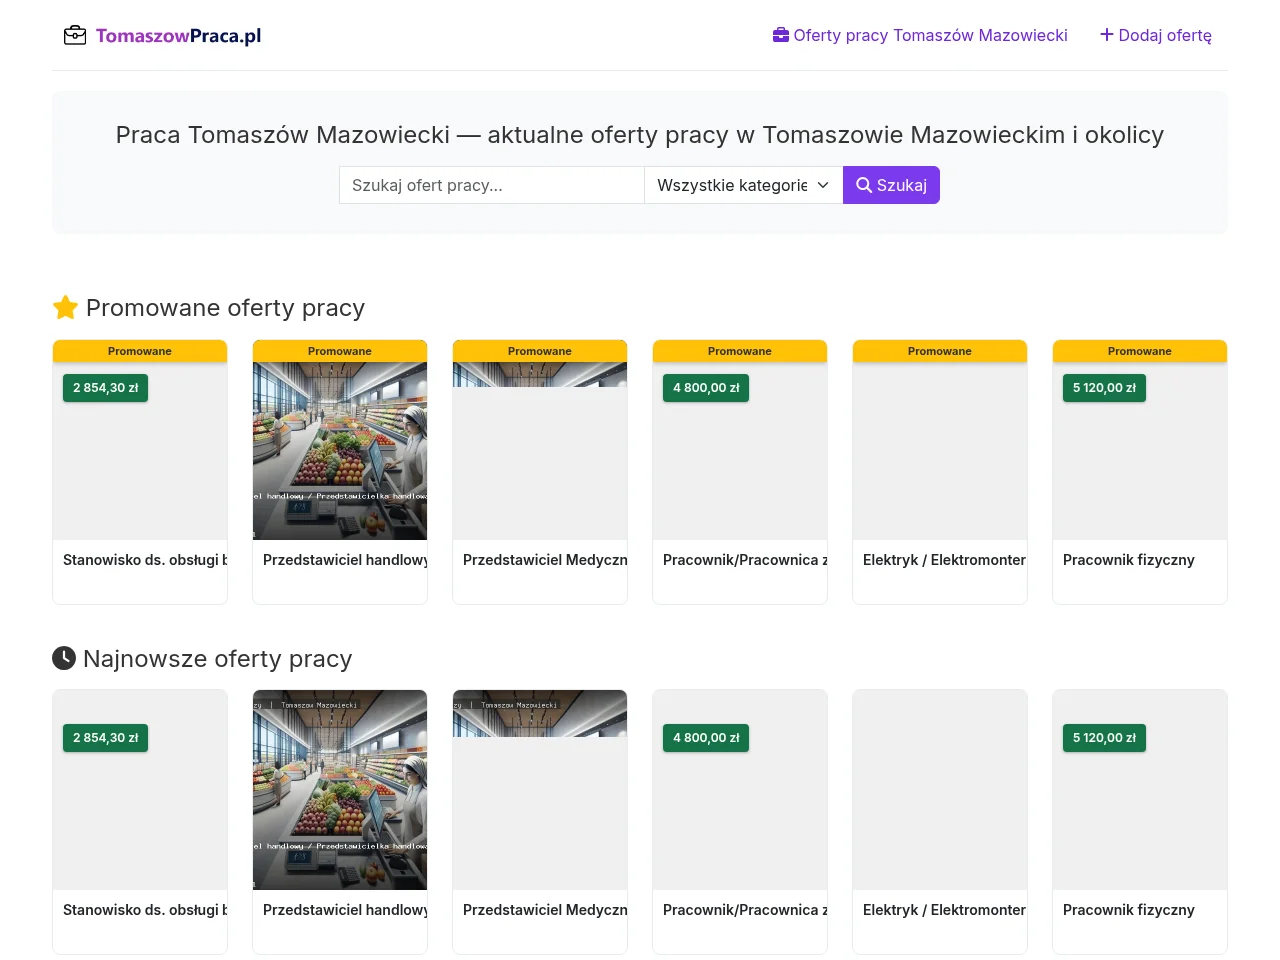Open newest Pracownik/Pracownica offer title

(745, 910)
